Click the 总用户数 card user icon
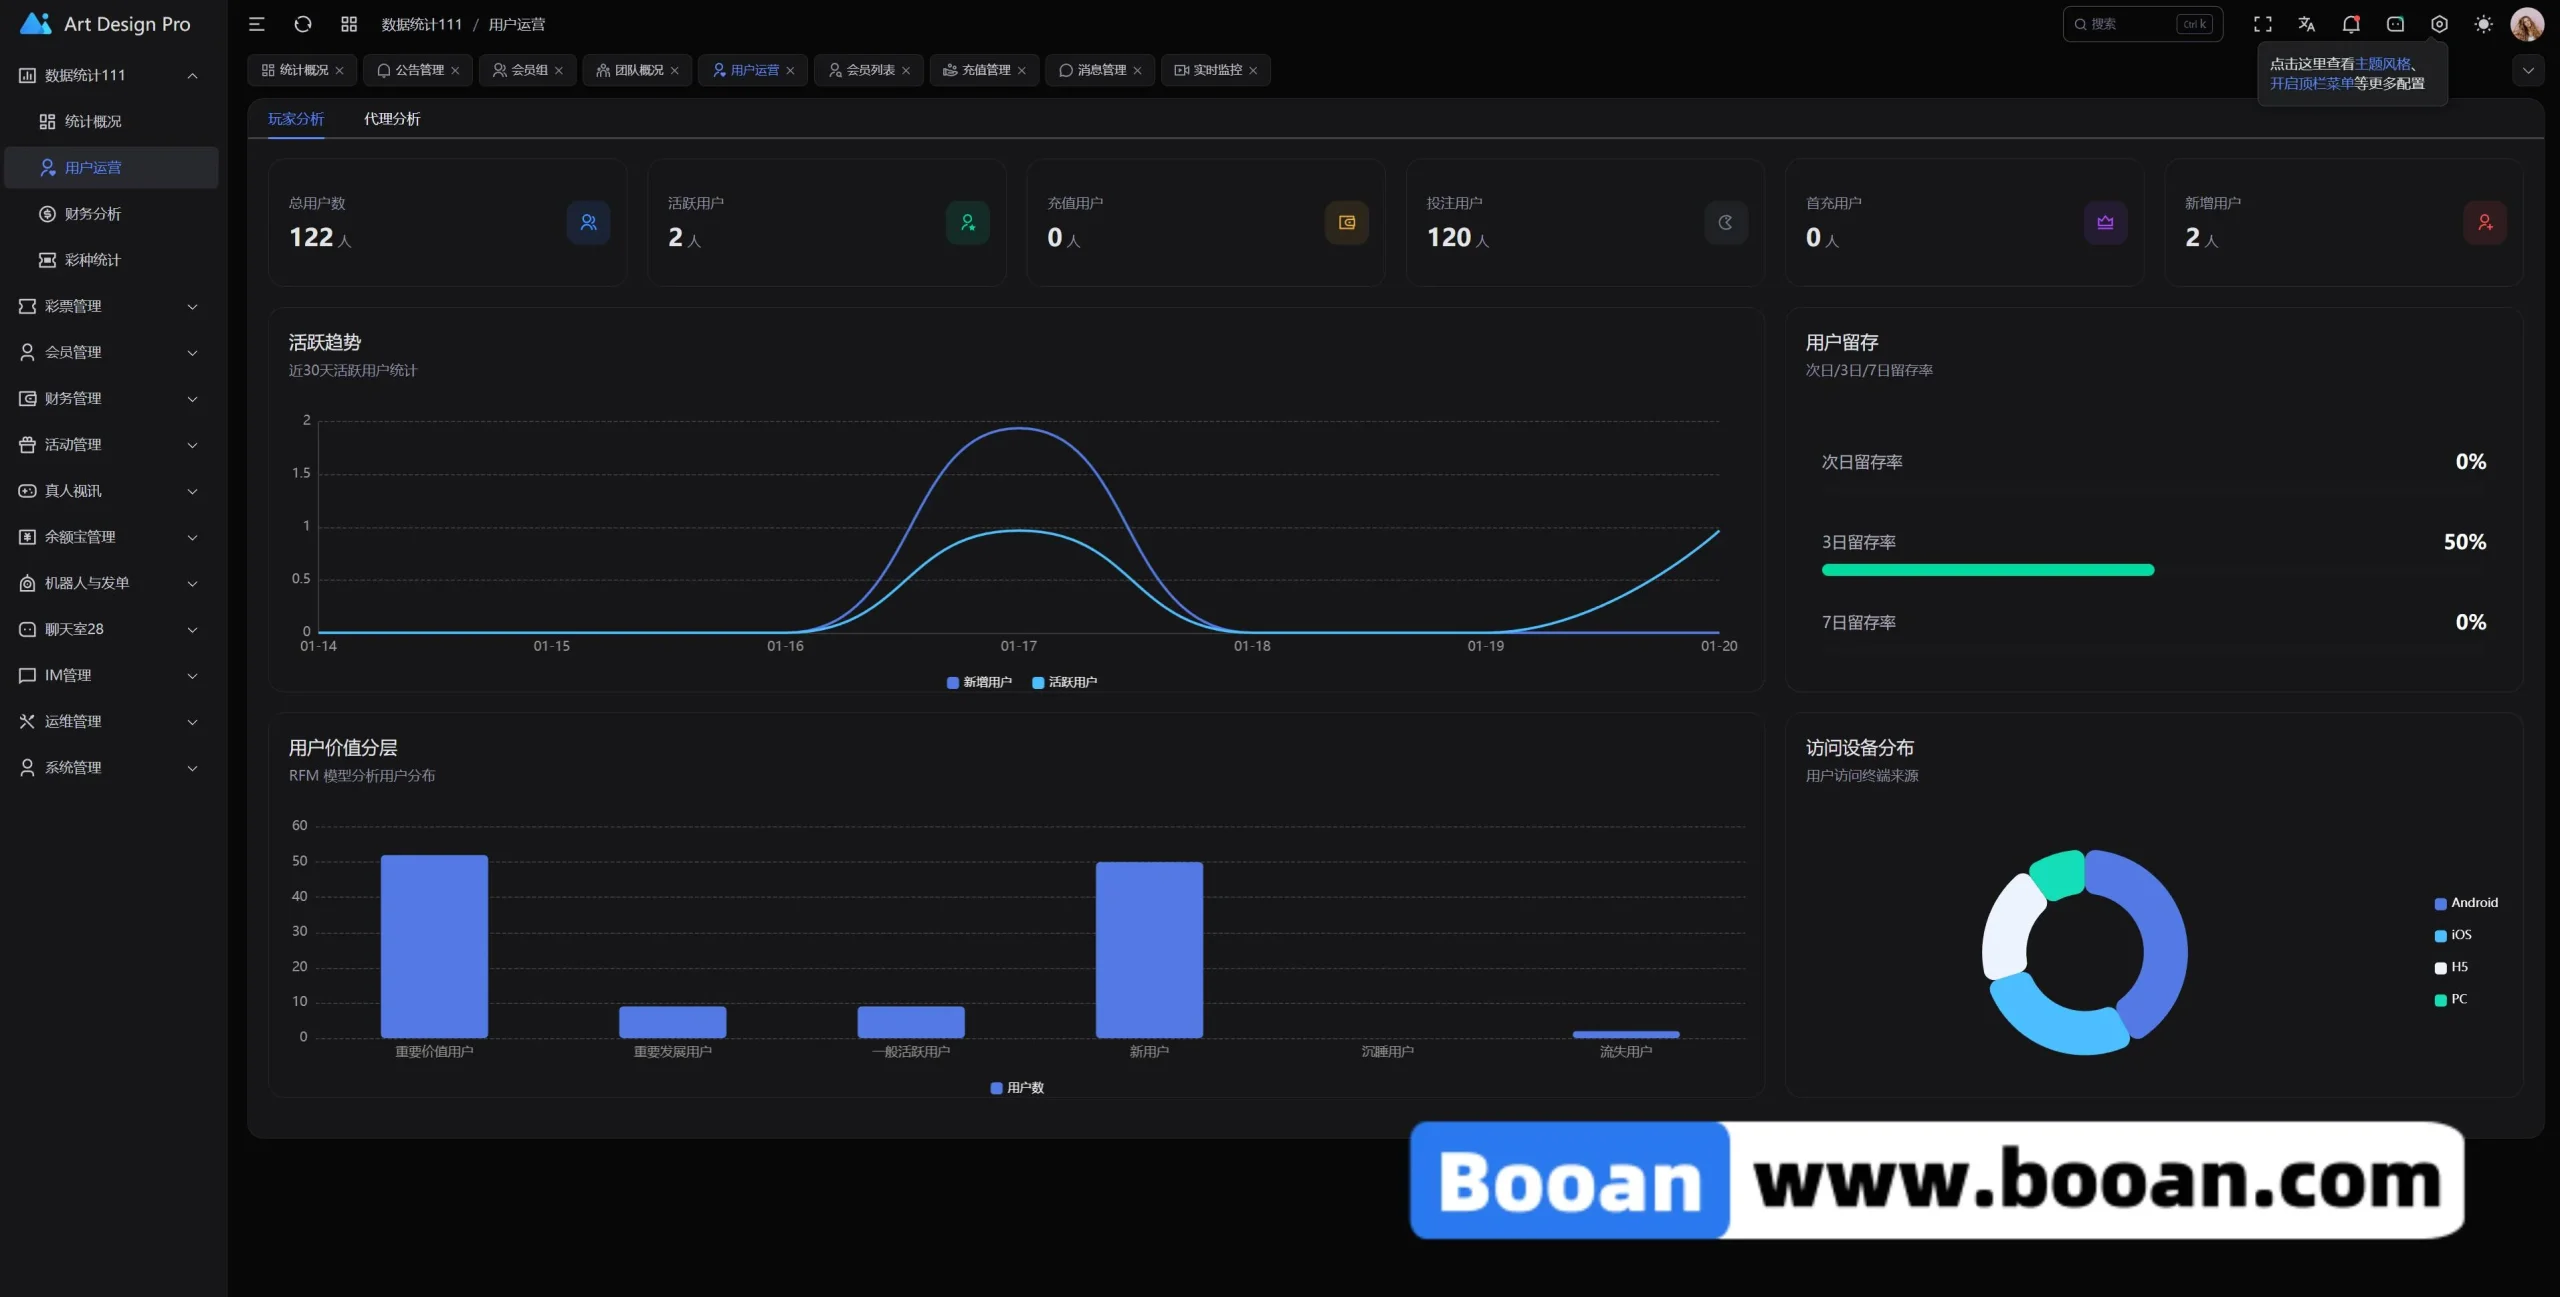 (x=588, y=222)
